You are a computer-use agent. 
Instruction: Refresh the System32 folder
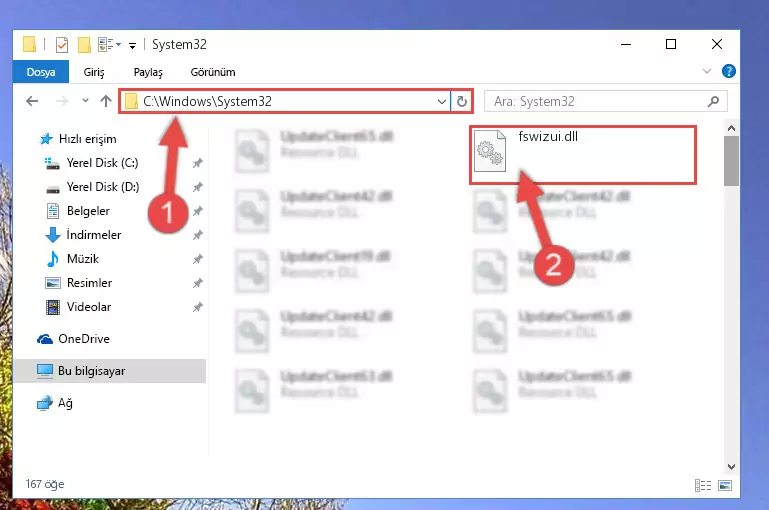pos(461,102)
